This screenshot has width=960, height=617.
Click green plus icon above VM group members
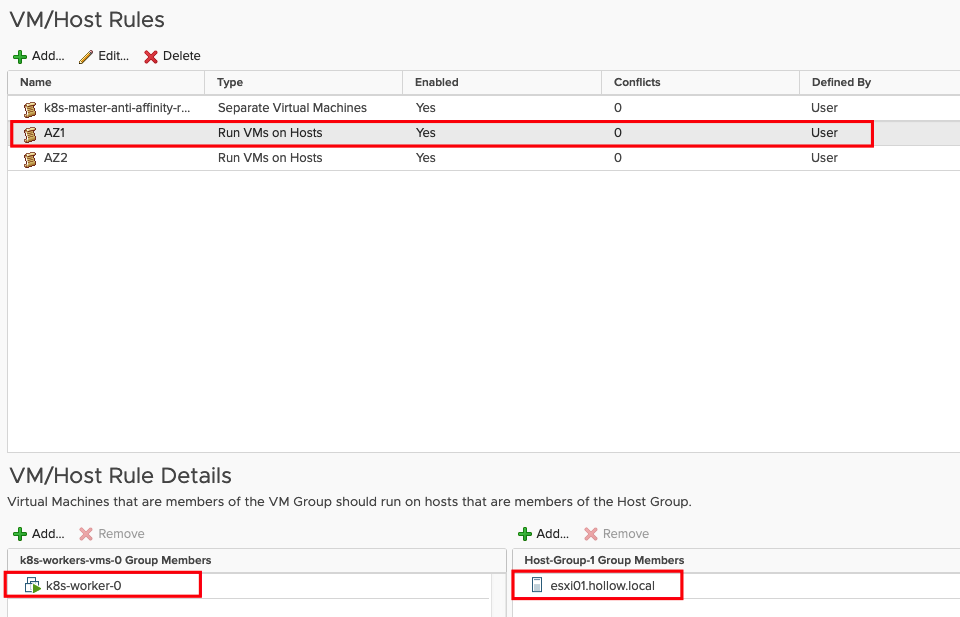coord(20,534)
